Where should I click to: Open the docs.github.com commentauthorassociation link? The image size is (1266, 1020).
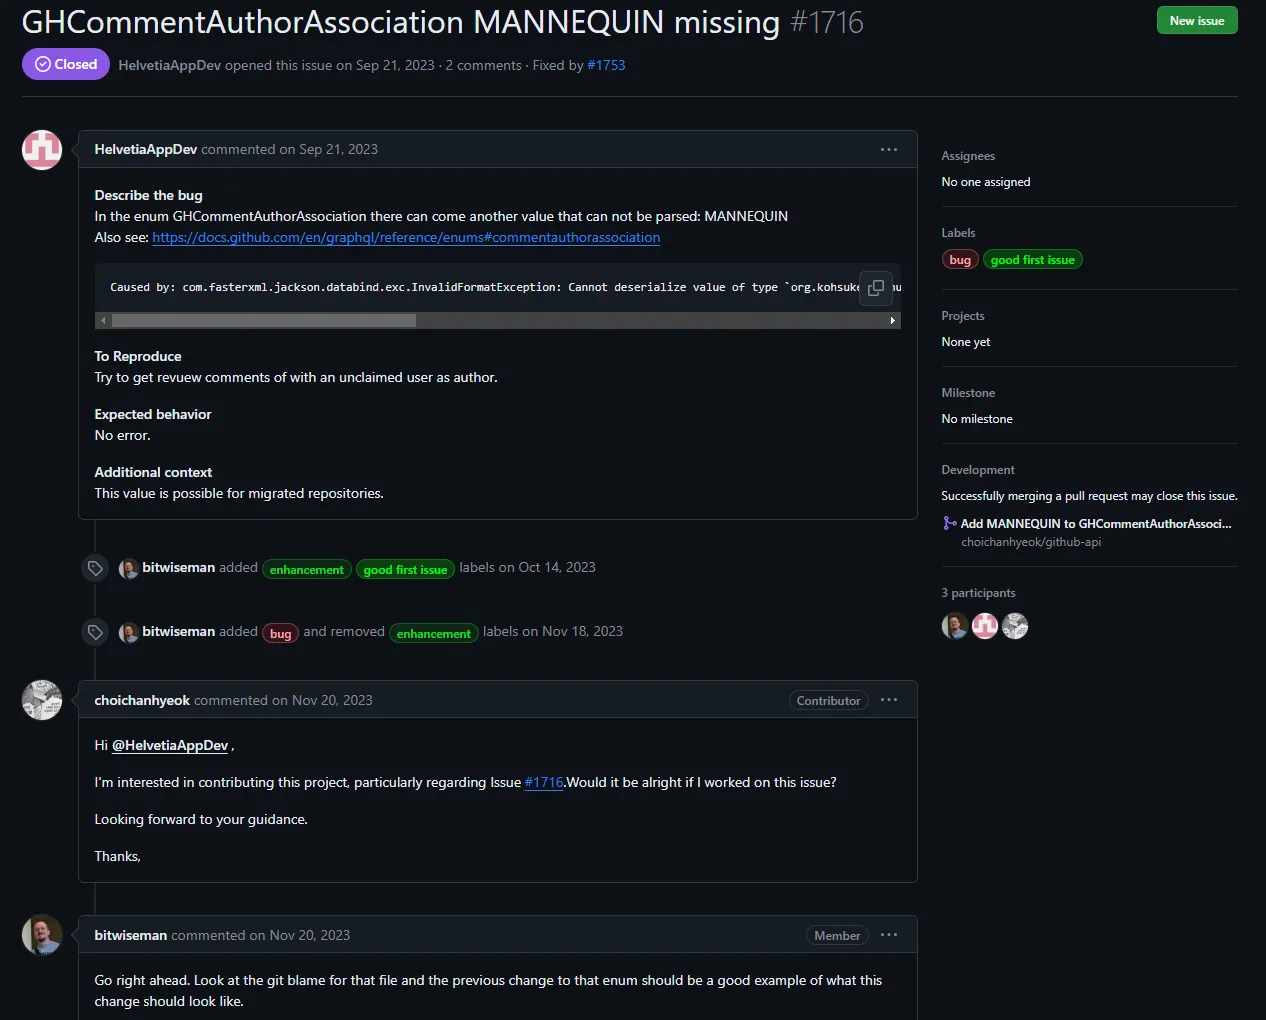(x=406, y=237)
